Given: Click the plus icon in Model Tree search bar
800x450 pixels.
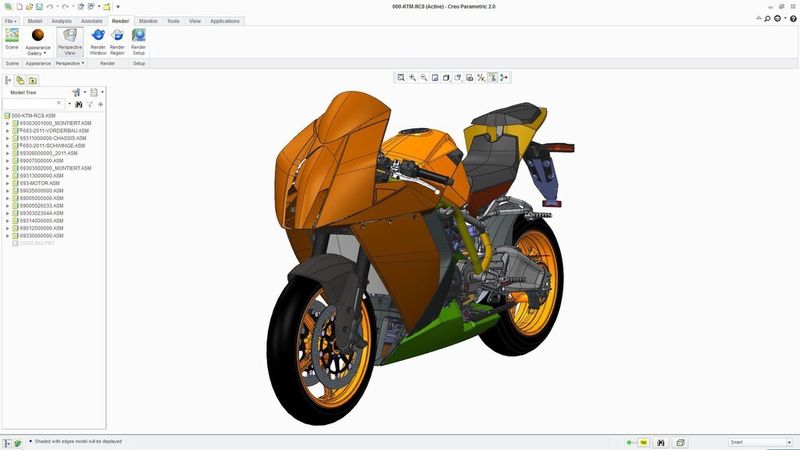Looking at the screenshot, I should tap(101, 104).
